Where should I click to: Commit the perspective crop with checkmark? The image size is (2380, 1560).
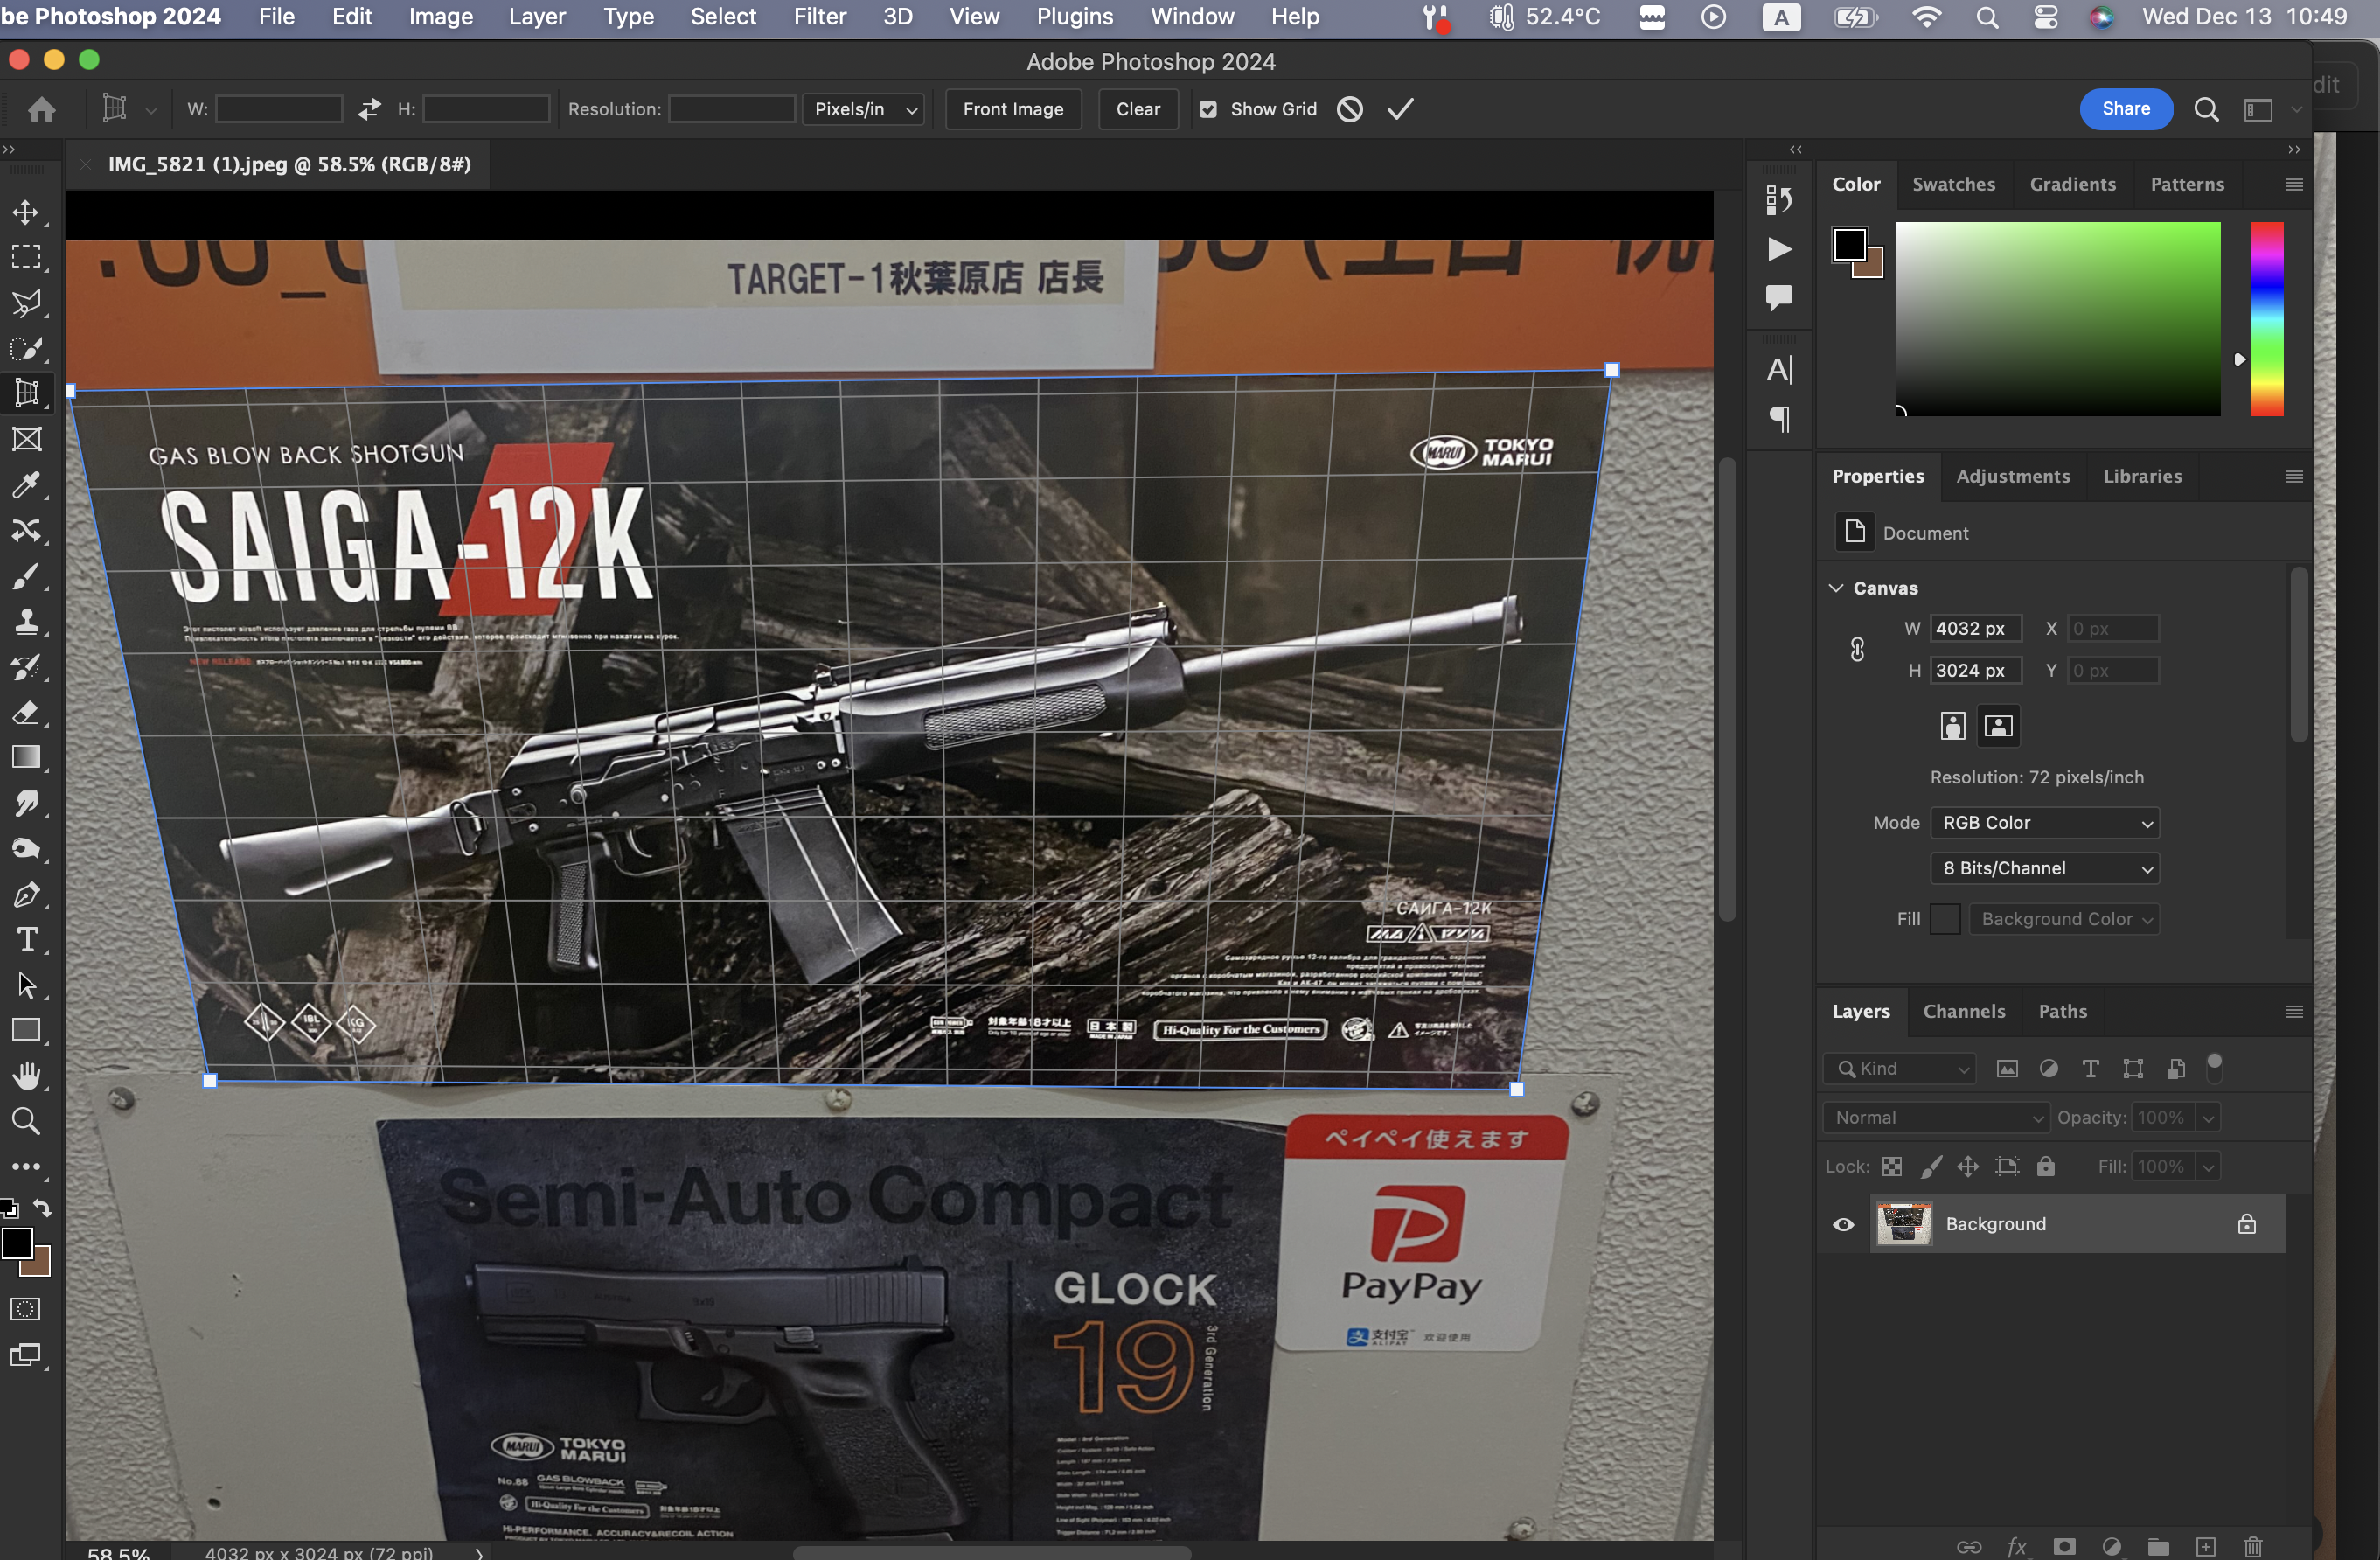(1400, 109)
